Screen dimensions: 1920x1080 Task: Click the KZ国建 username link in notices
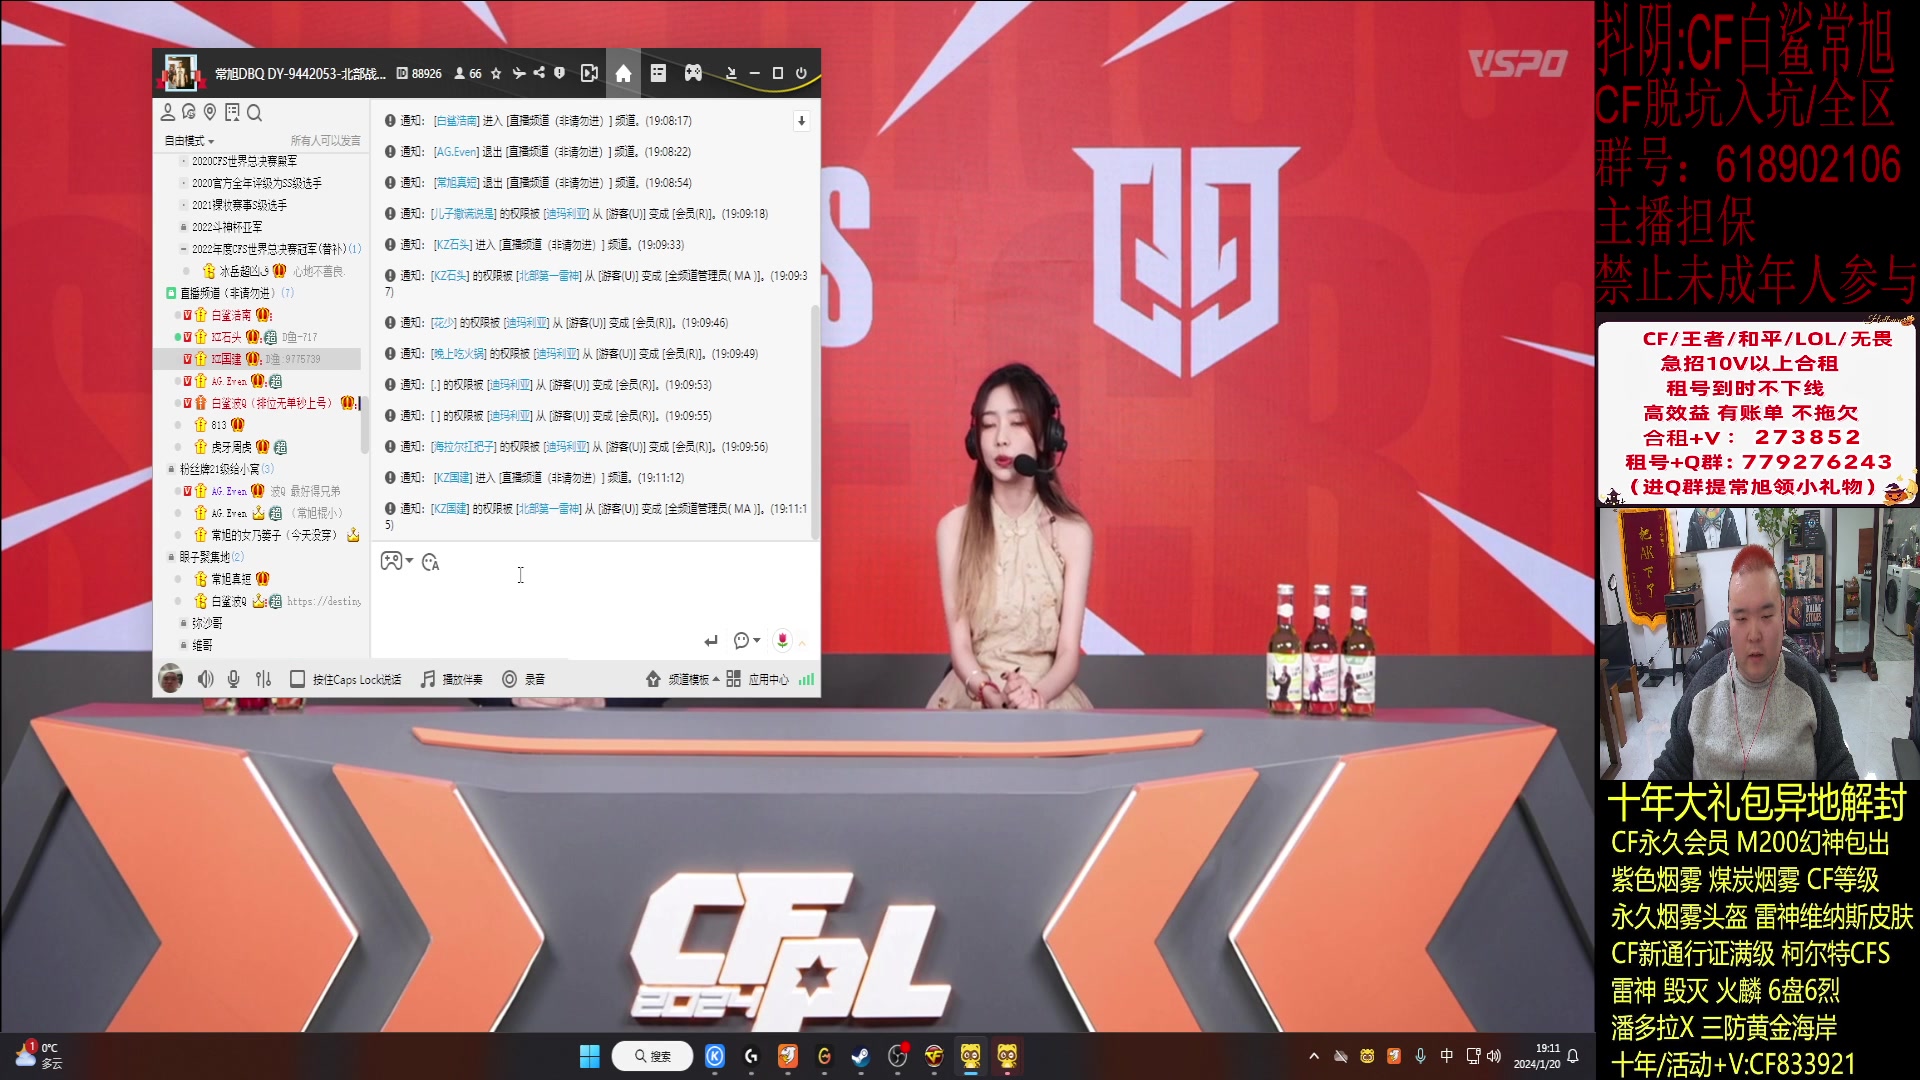point(452,478)
